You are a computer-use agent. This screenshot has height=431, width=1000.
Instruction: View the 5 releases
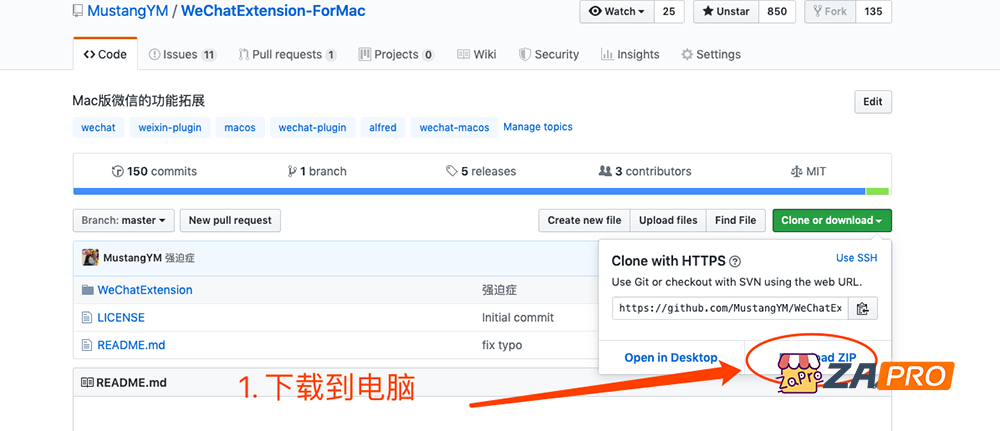point(481,172)
